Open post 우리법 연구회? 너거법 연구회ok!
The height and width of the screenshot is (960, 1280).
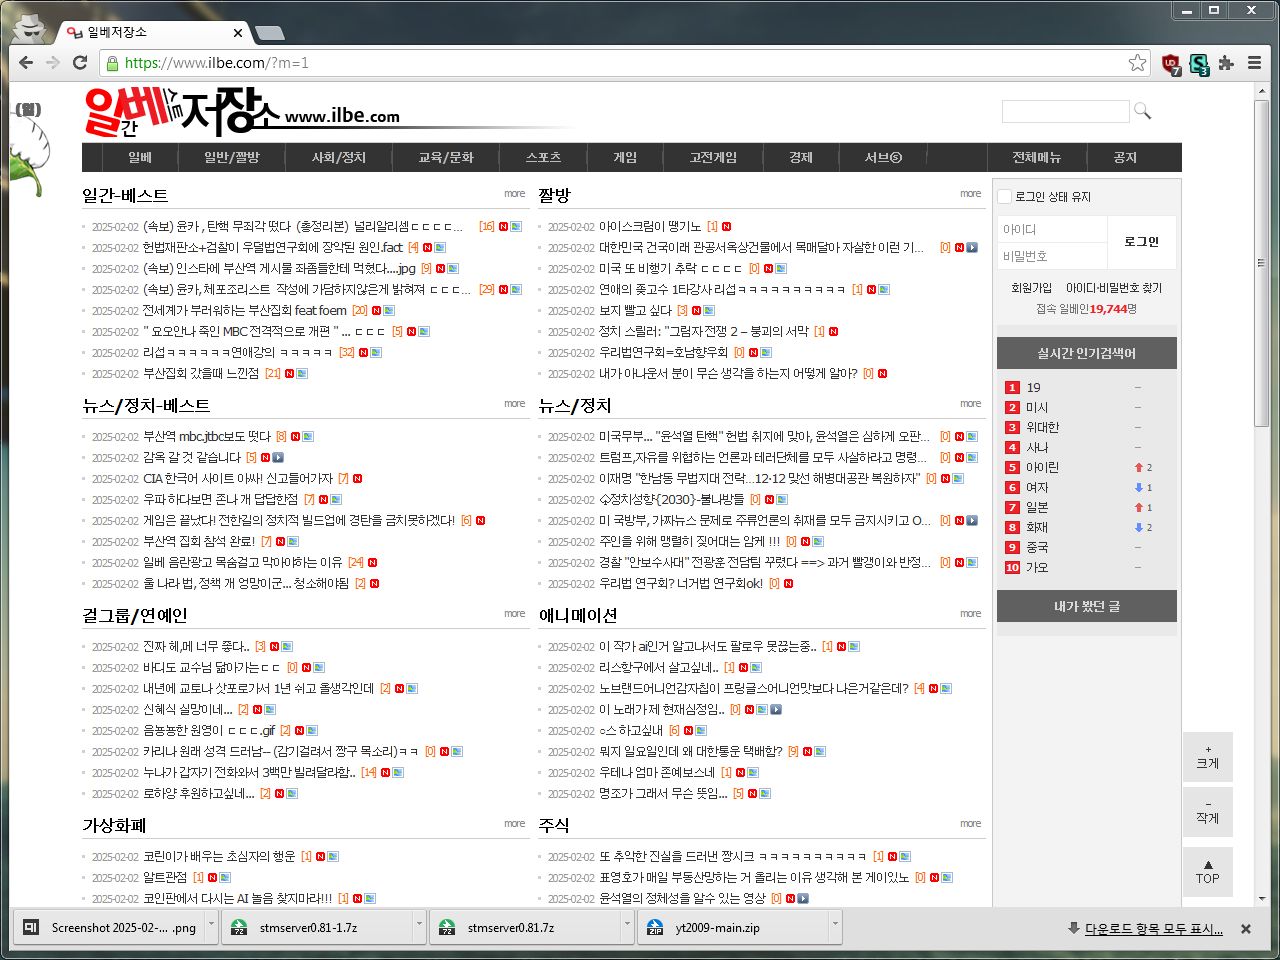click(x=681, y=584)
